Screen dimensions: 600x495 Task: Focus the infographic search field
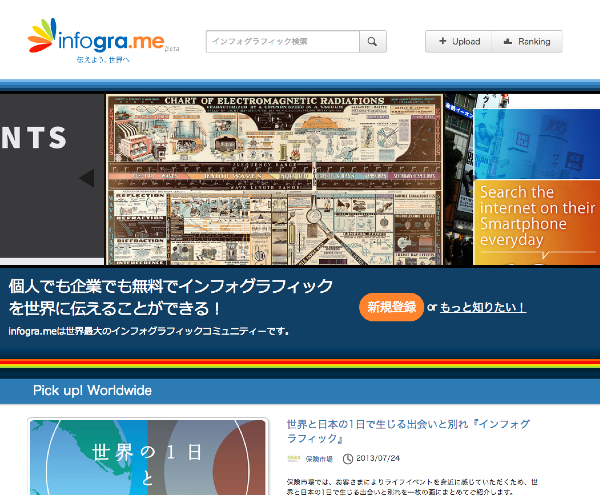click(283, 41)
